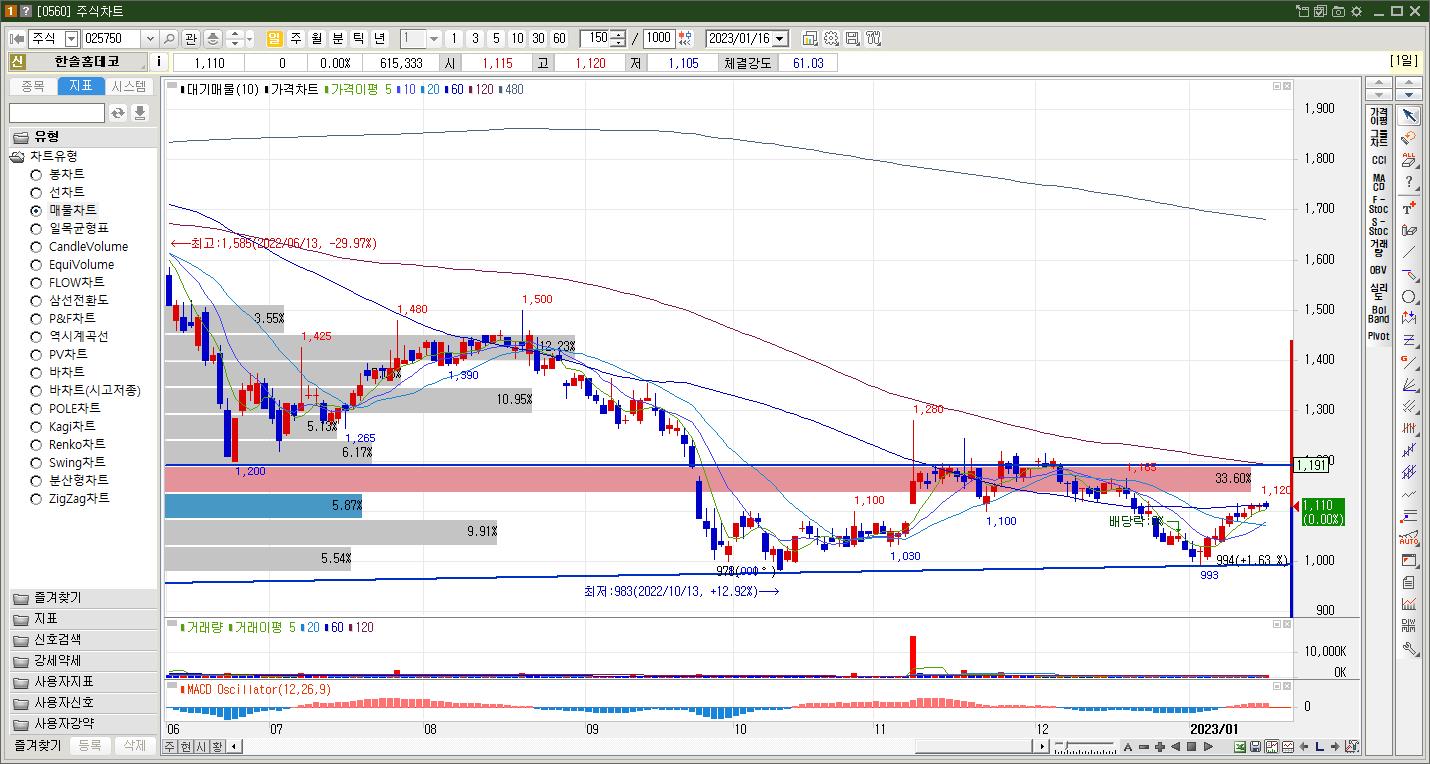Select P&F차트 chart type
1430x764 pixels.
(63, 318)
